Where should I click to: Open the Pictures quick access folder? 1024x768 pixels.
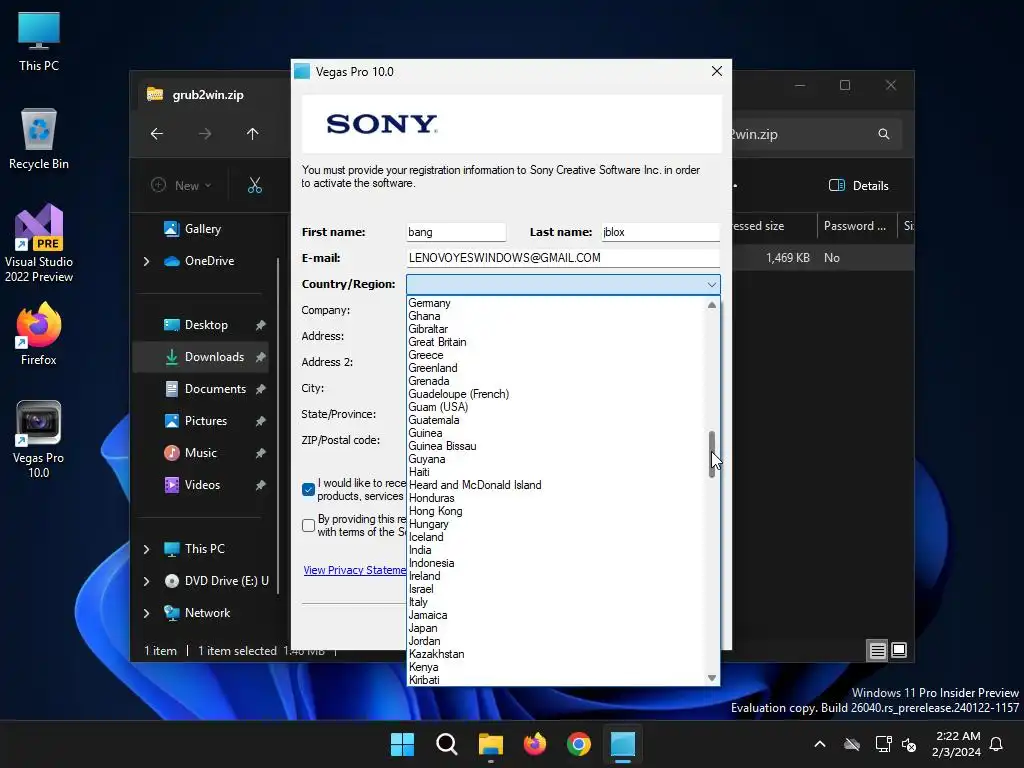(202, 421)
